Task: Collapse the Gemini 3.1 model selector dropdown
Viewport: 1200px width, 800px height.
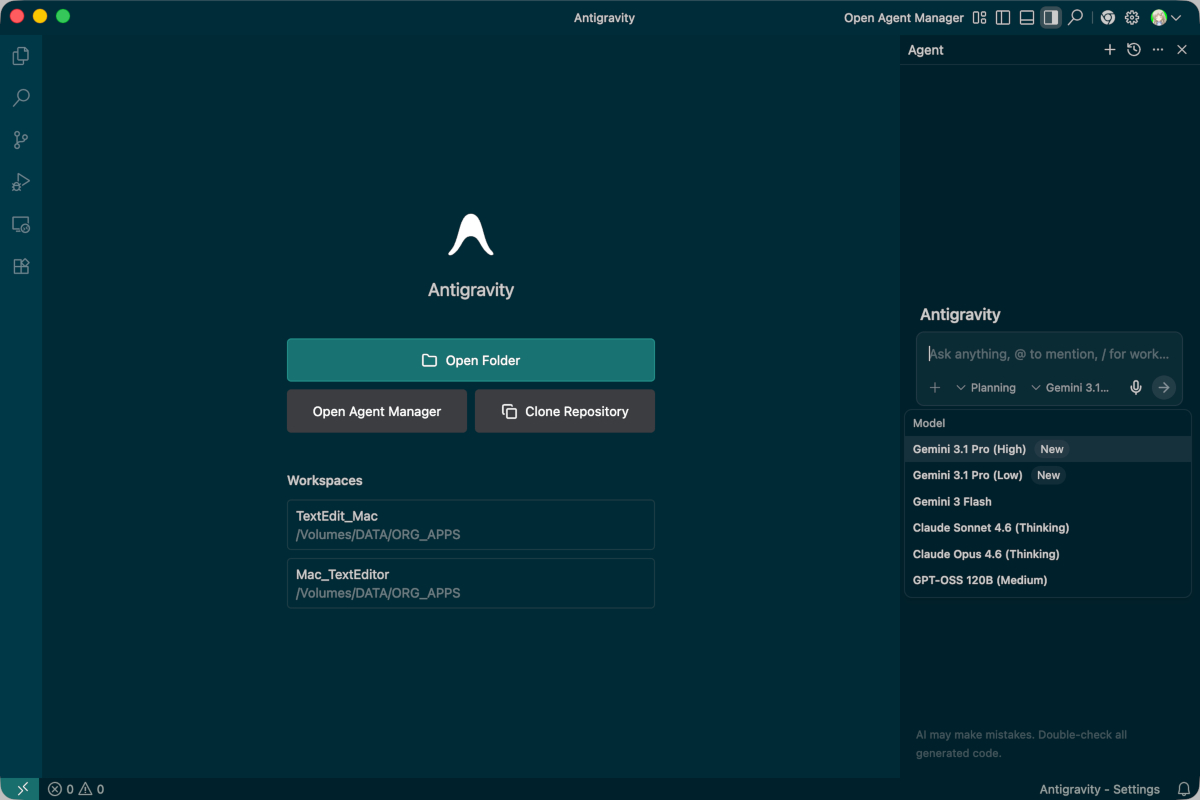Action: 1071,388
